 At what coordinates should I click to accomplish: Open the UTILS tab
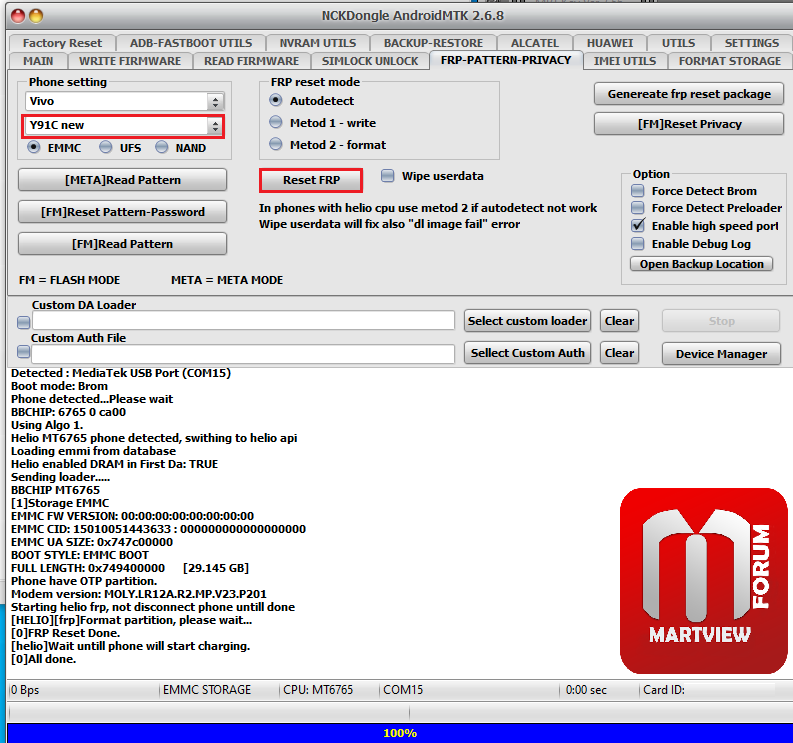pyautogui.click(x=678, y=43)
